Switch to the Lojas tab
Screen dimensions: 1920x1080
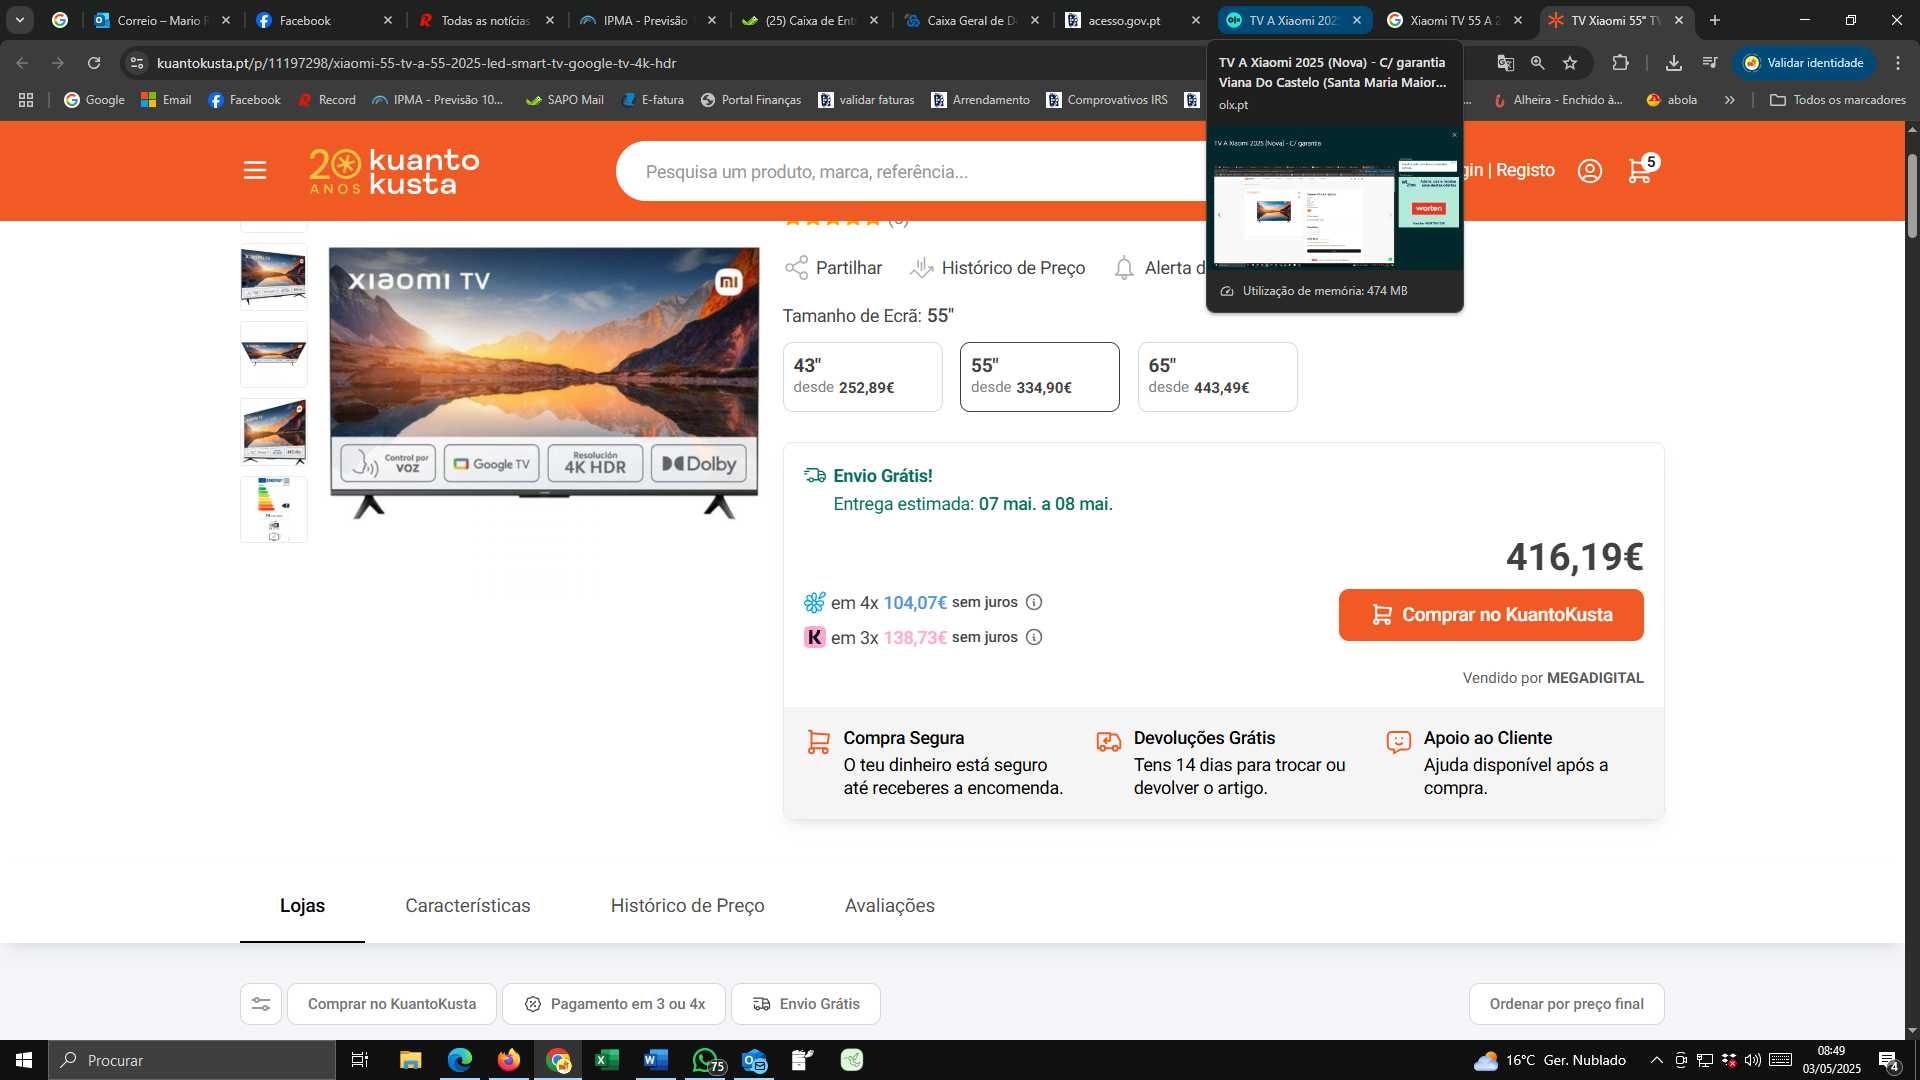tap(302, 906)
